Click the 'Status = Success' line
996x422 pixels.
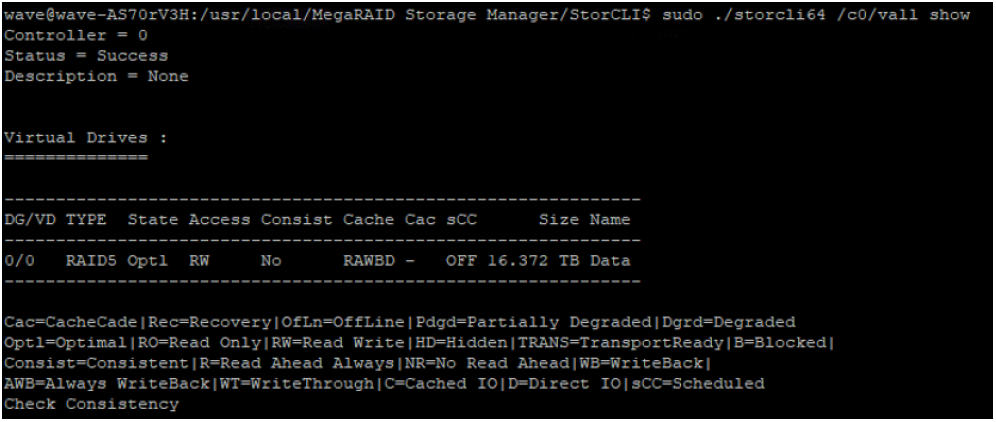(x=86, y=56)
